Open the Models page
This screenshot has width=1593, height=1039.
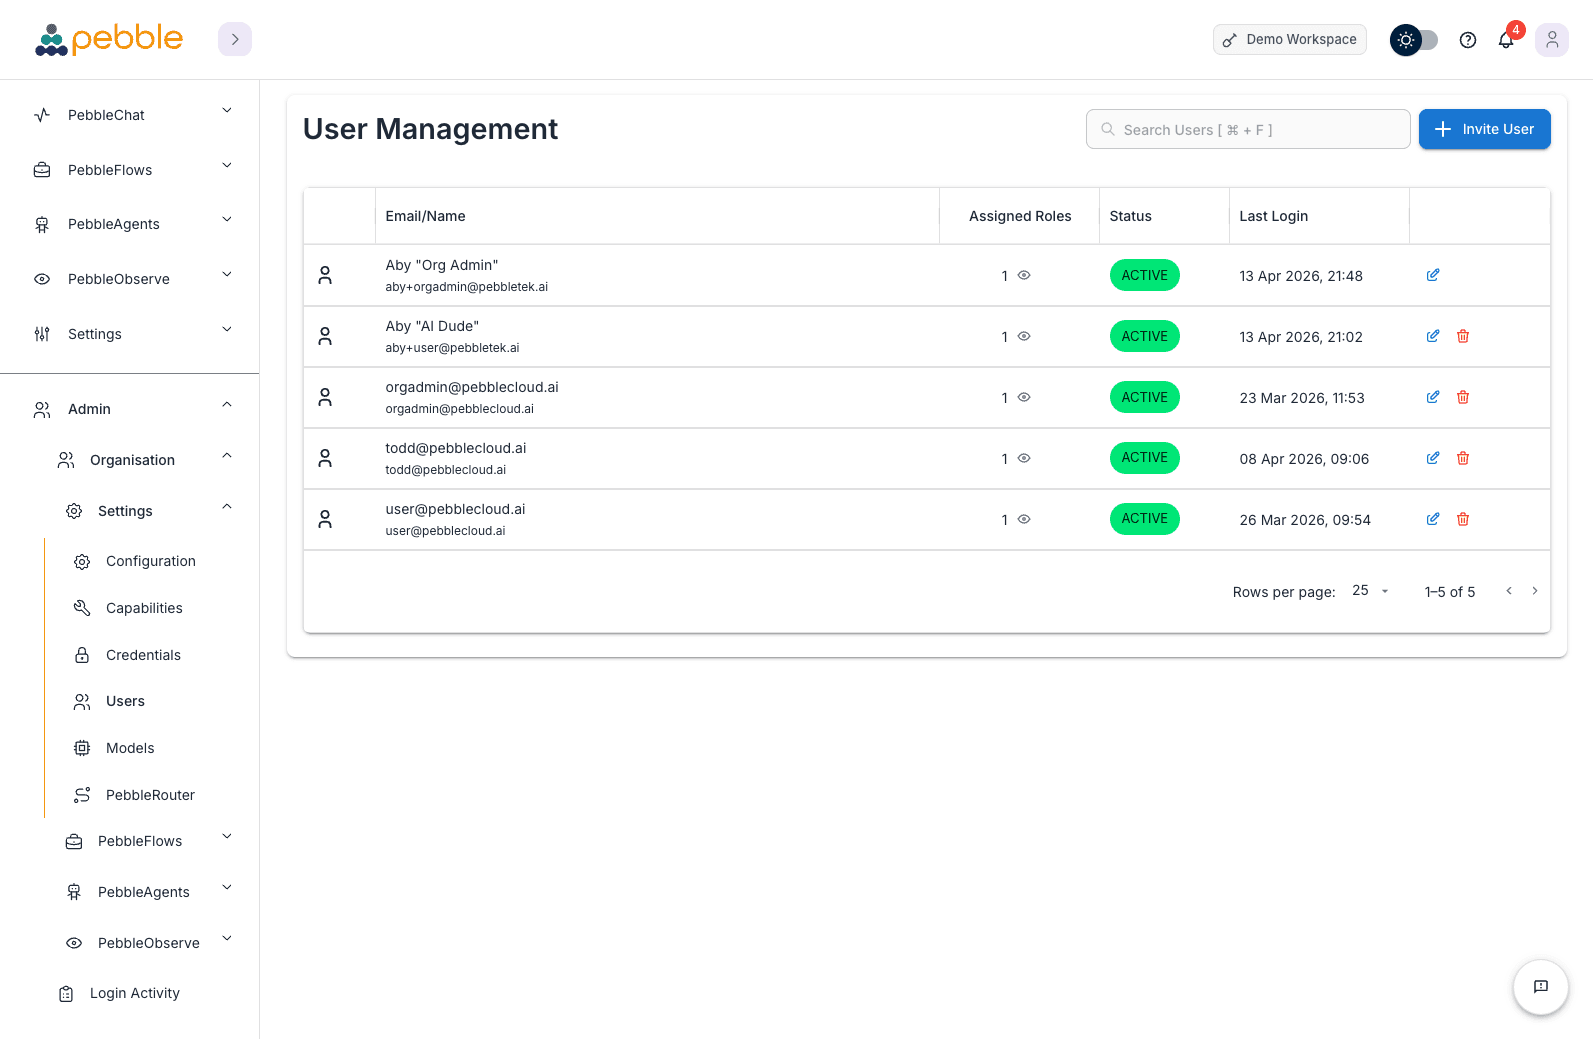point(130,748)
